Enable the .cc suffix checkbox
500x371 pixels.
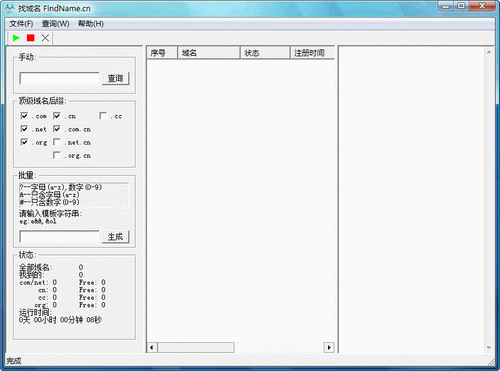103,116
